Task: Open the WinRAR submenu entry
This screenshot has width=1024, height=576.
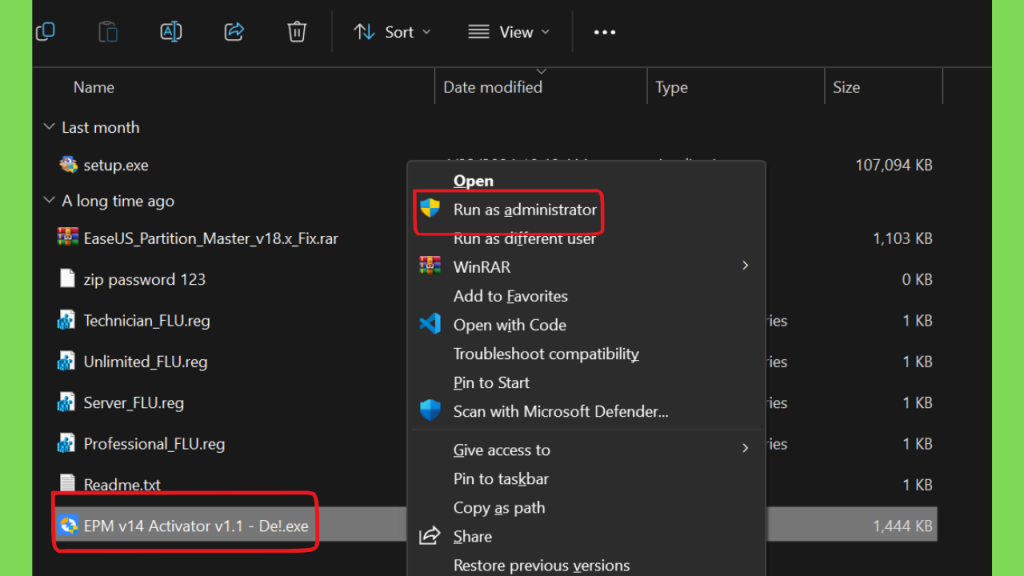Action: pyautogui.click(x=482, y=267)
